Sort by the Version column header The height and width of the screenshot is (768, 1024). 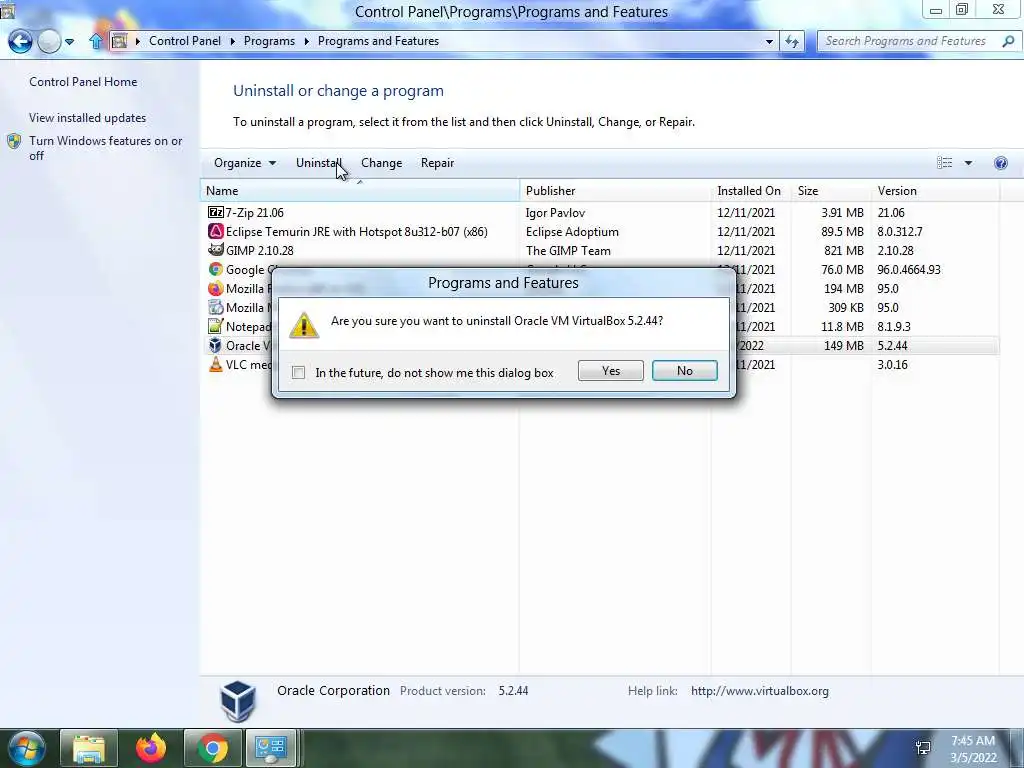point(935,191)
